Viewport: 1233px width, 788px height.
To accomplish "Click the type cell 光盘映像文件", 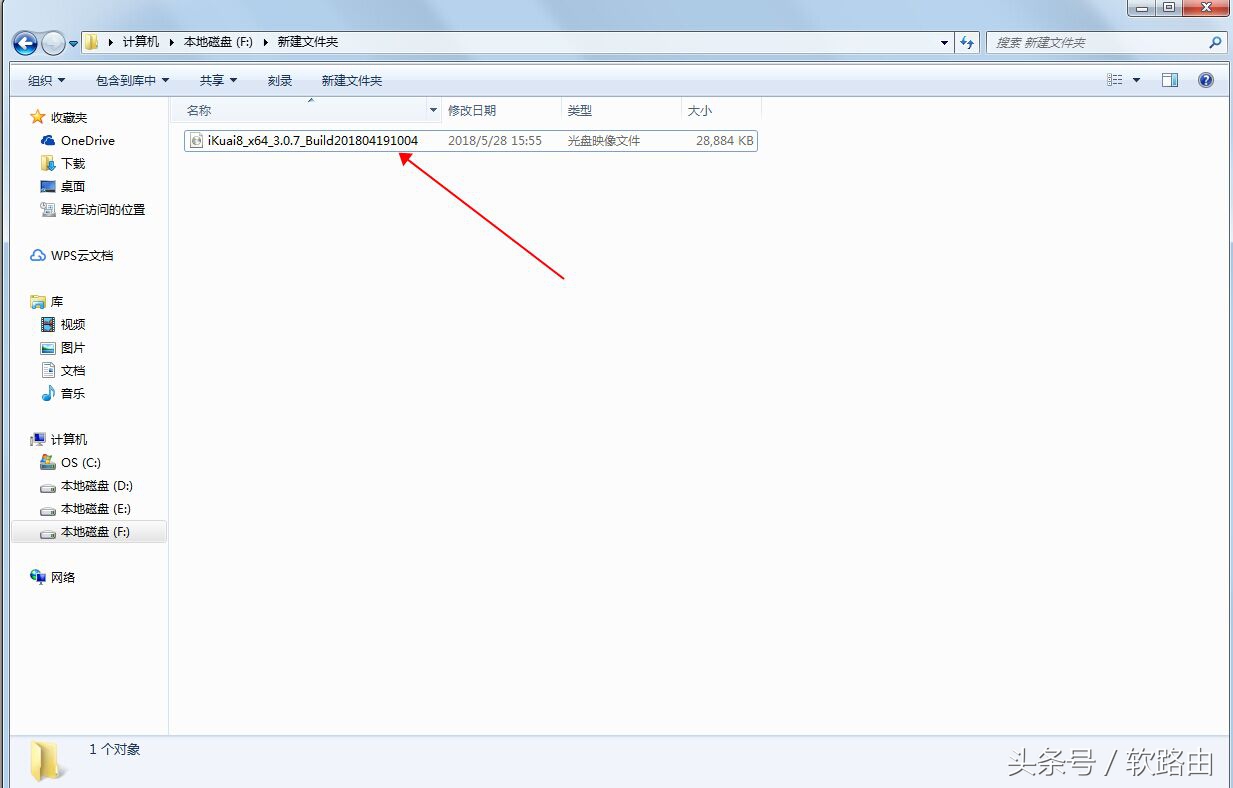I will [604, 141].
